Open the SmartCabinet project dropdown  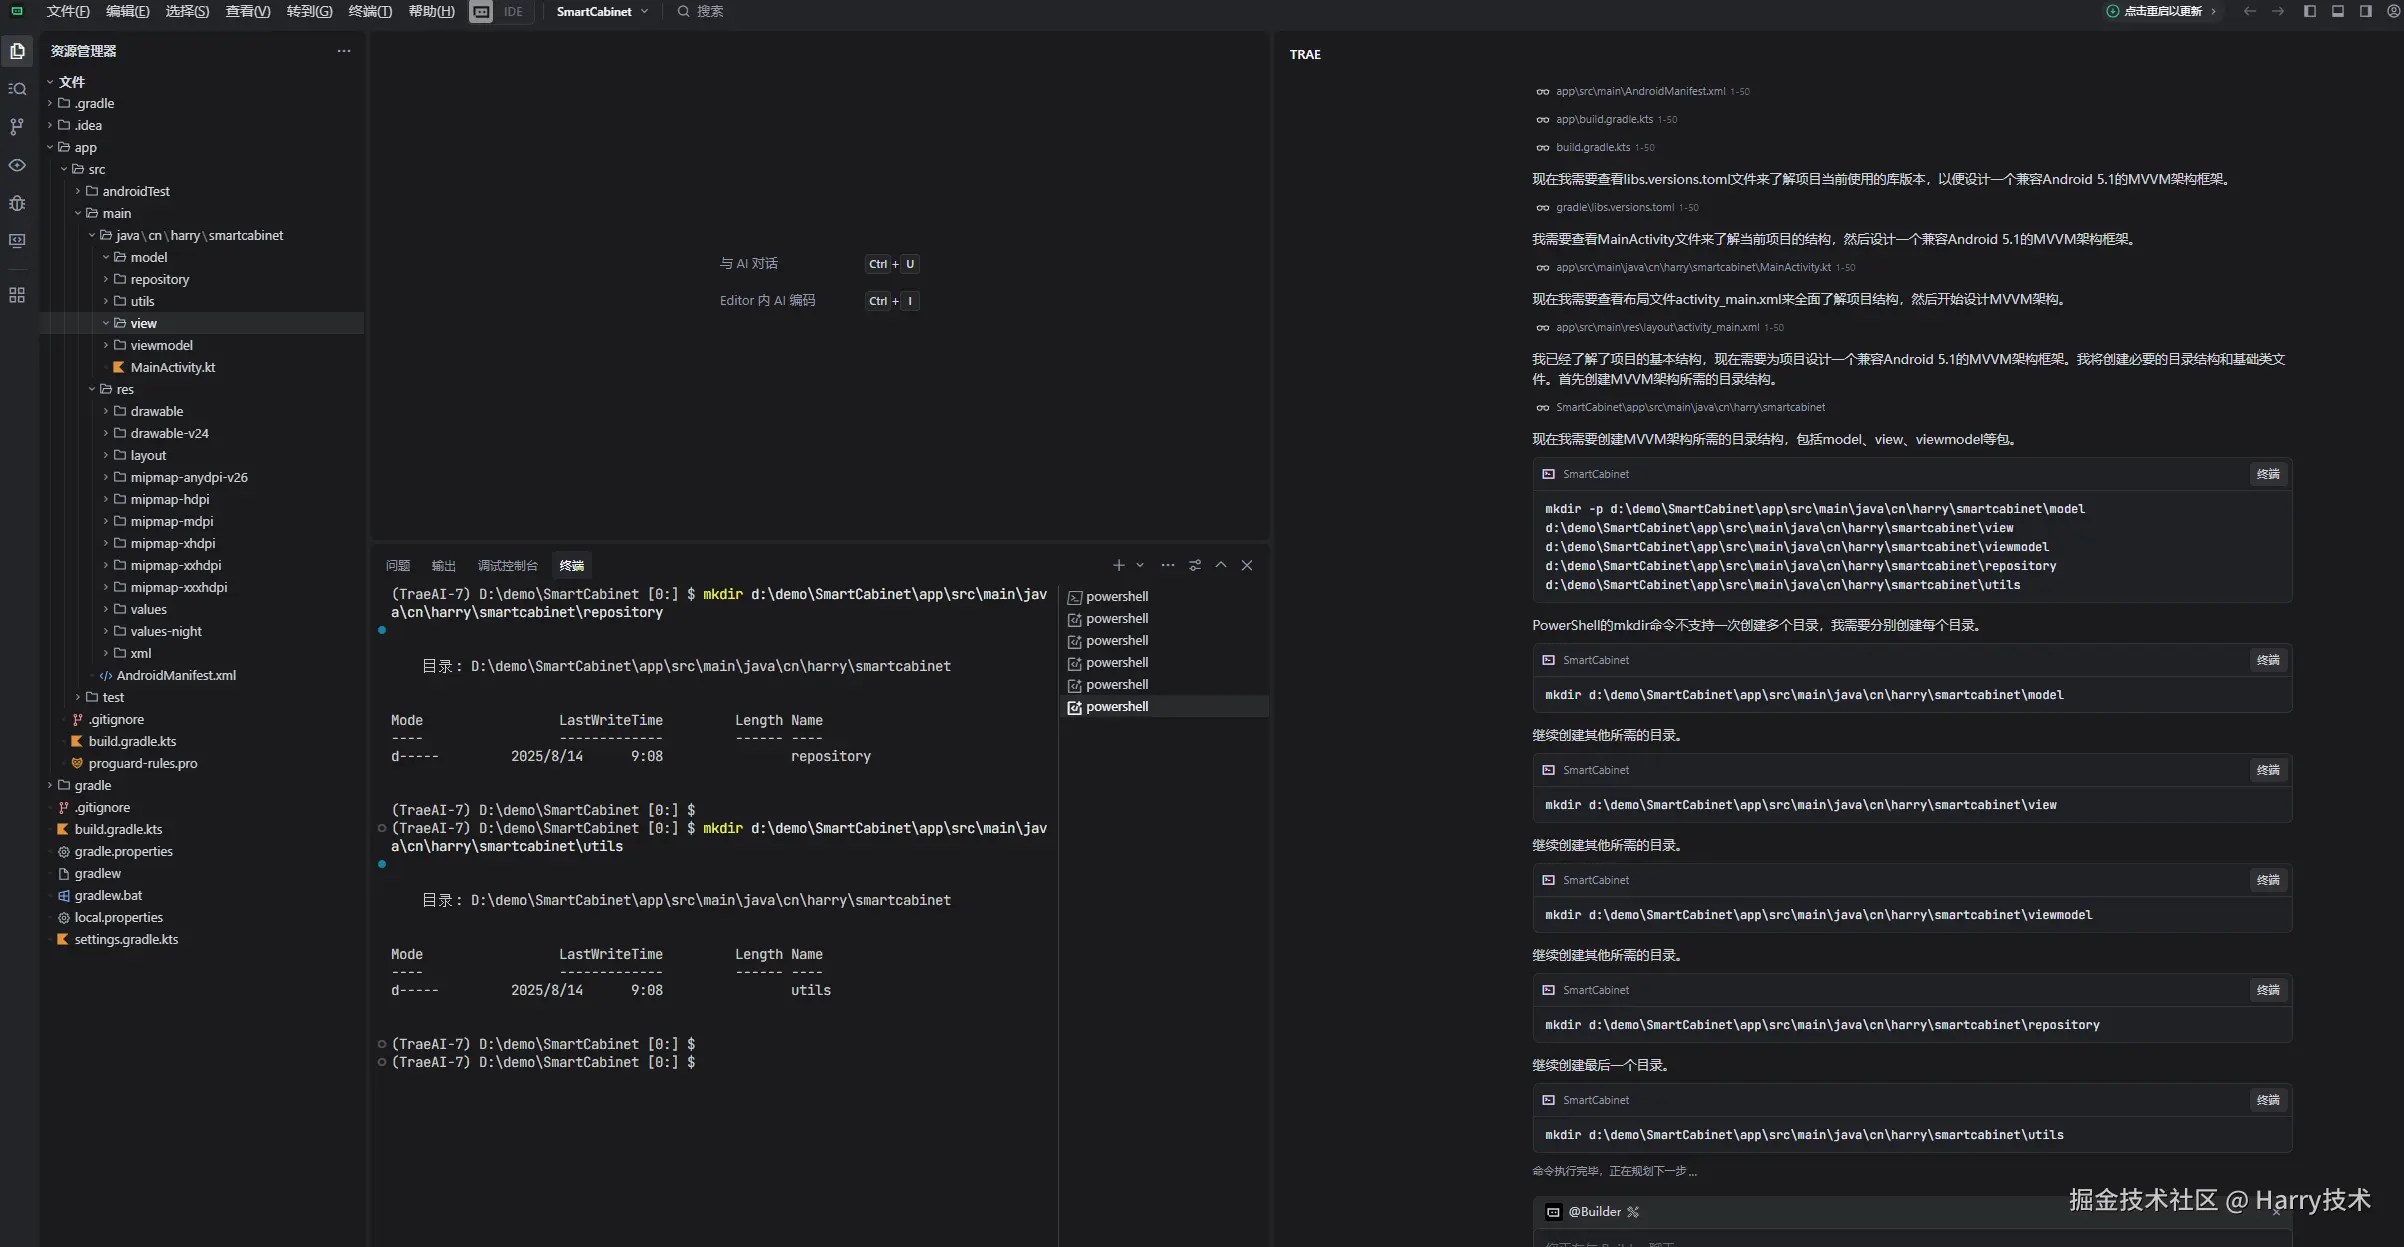point(602,12)
